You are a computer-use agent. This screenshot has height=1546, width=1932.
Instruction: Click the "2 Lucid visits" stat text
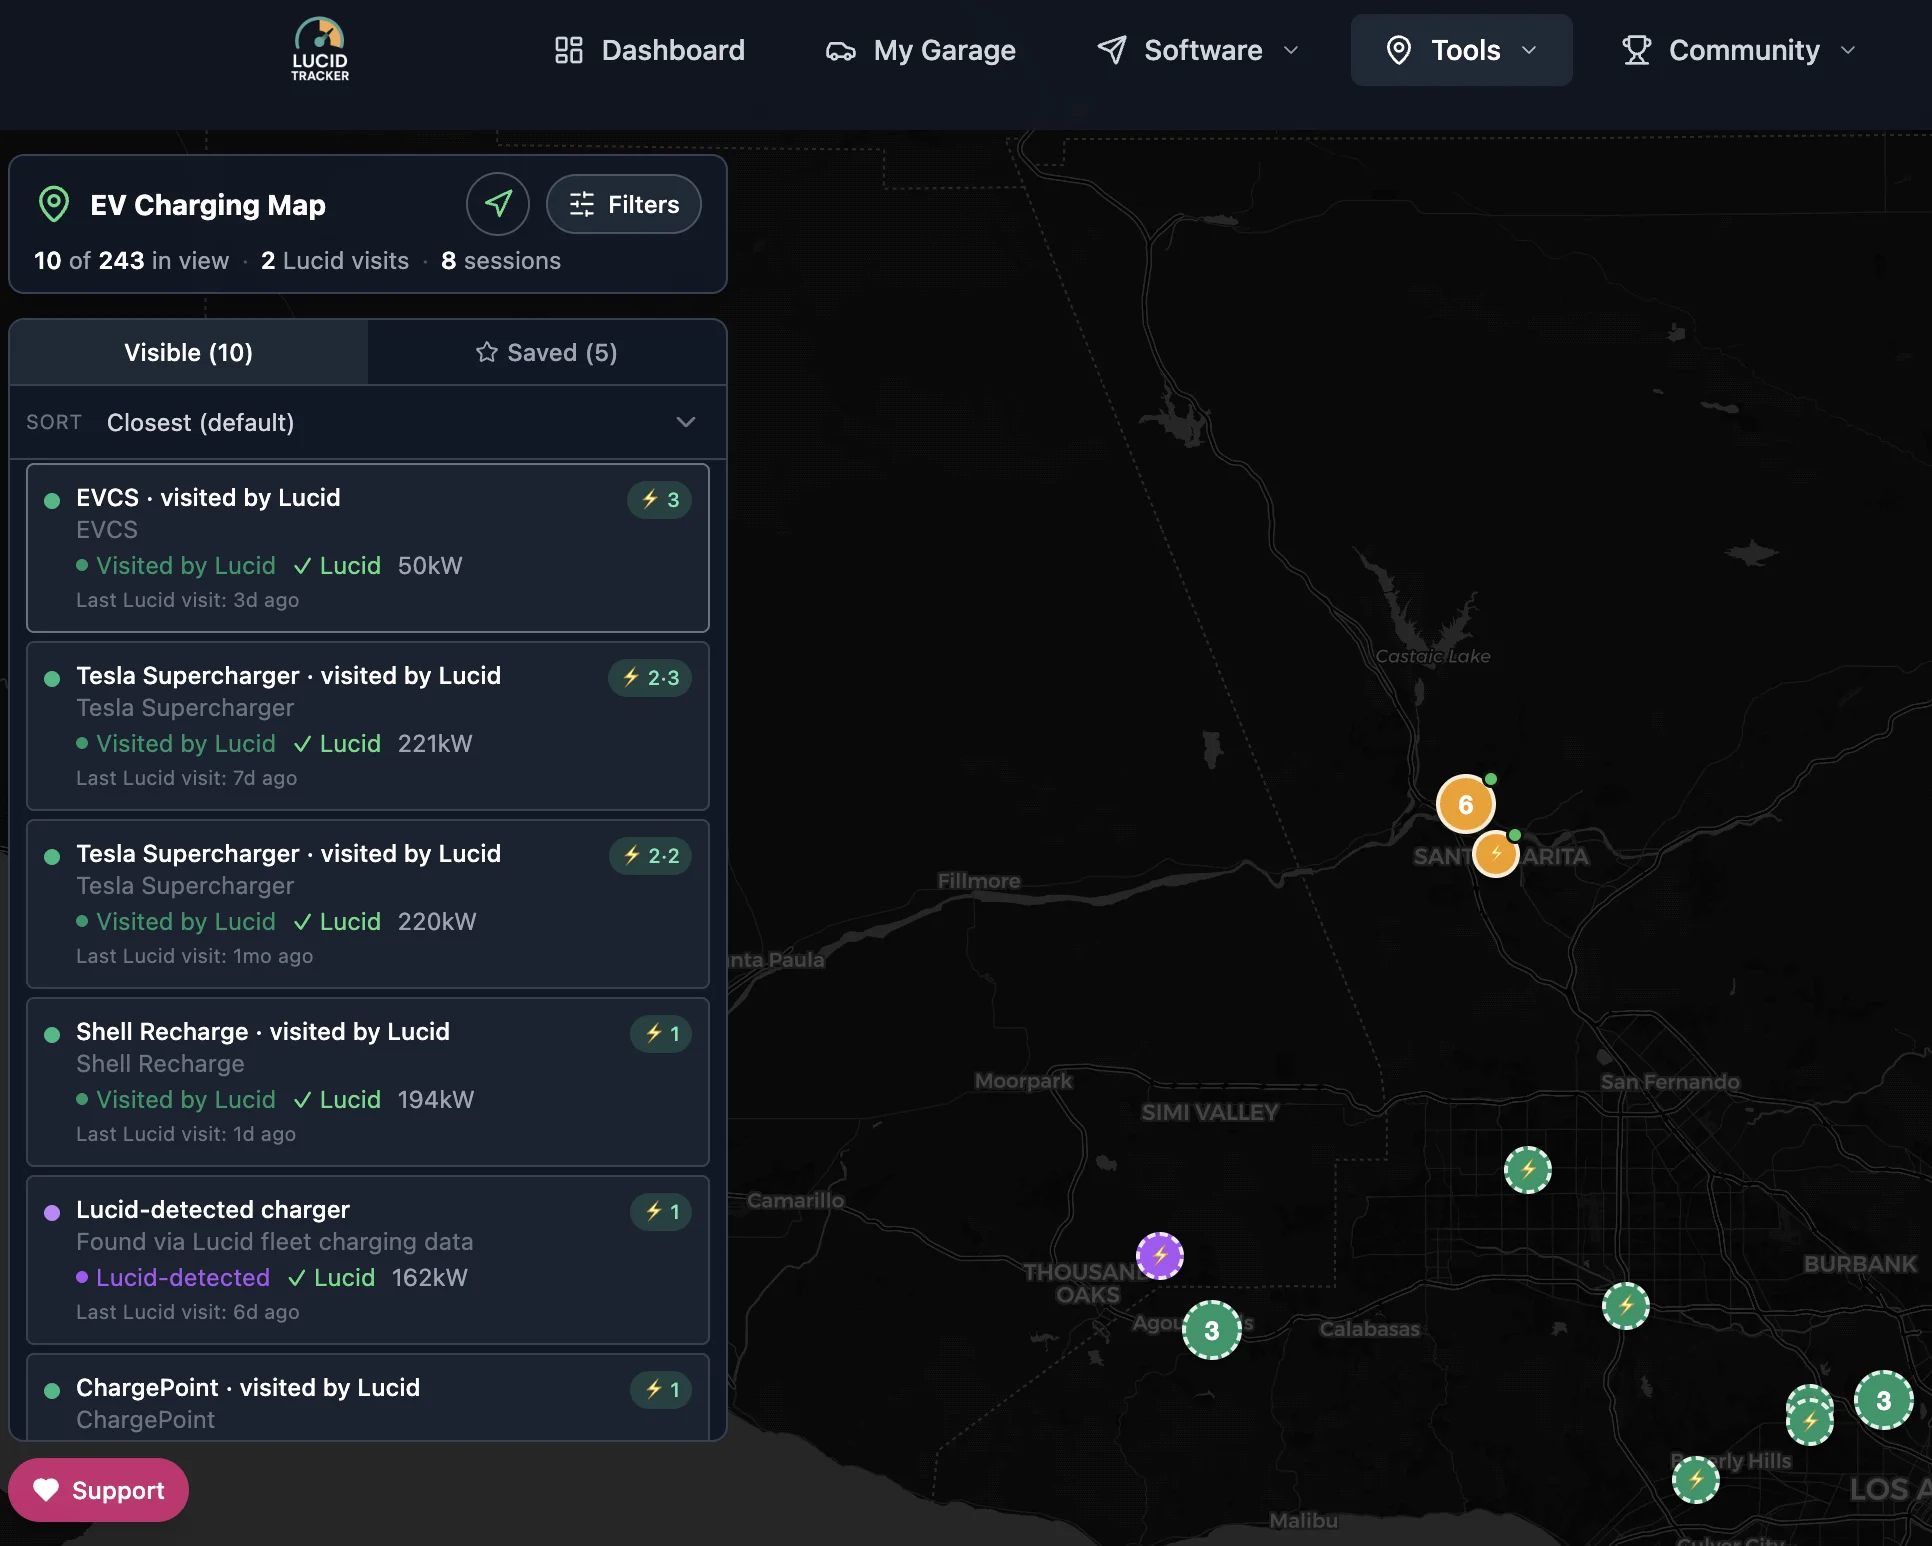pos(335,260)
